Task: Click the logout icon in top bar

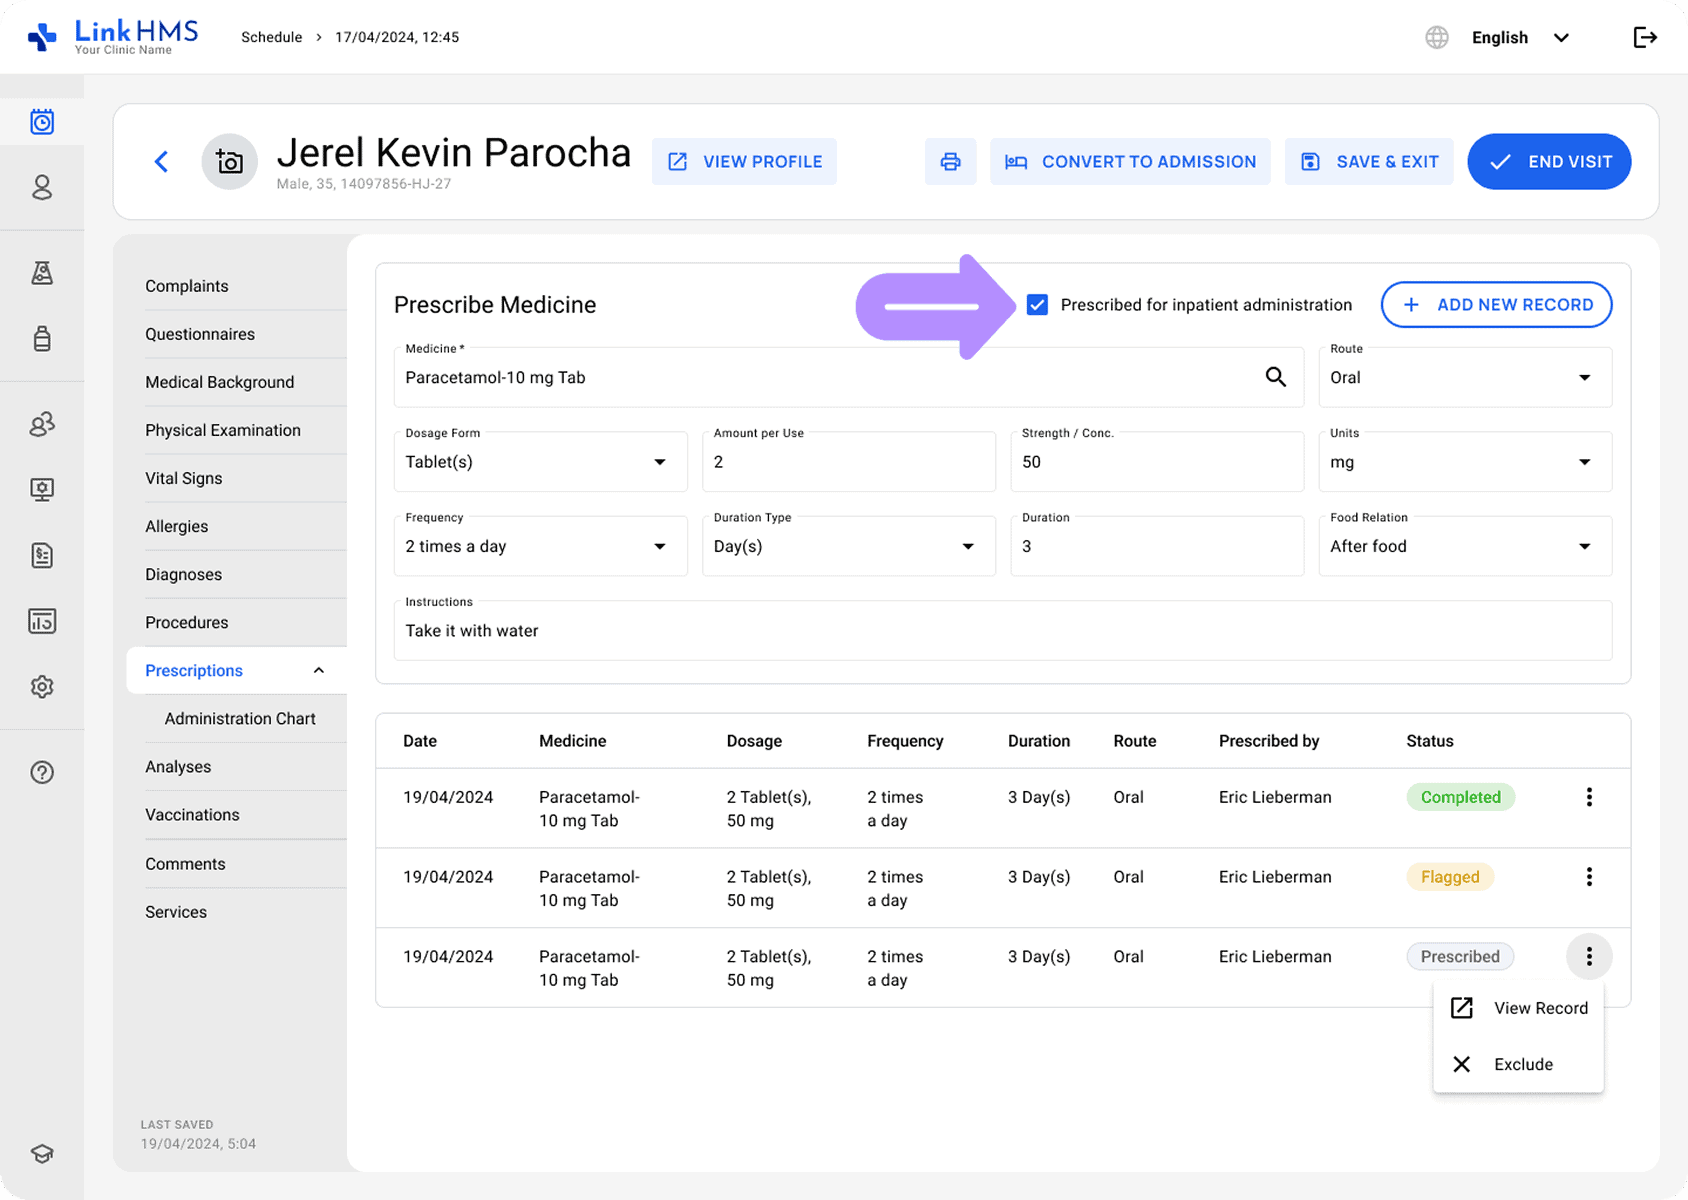Action: [x=1645, y=38]
